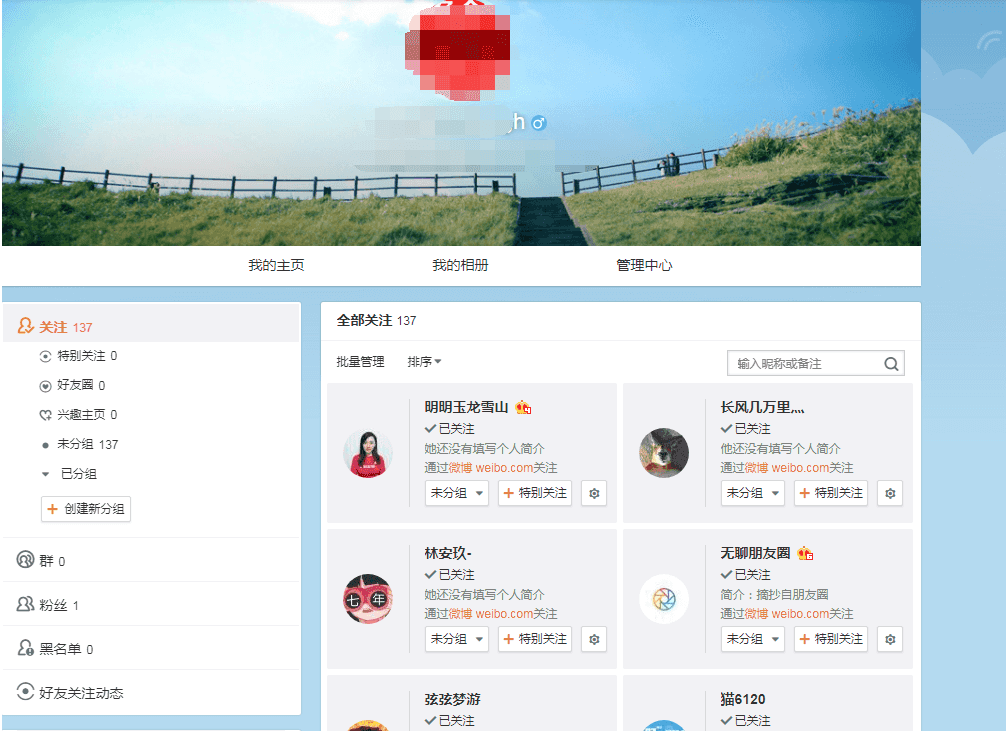Click 无聊朋友圈 avatar image
This screenshot has width=1006, height=731.
point(664,599)
